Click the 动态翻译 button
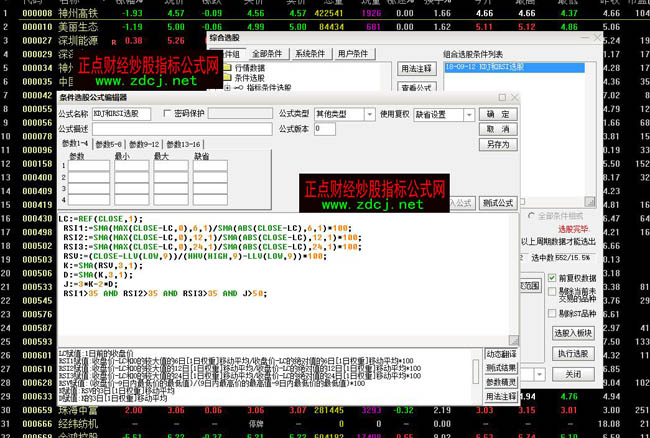Screen dimensions: 650x438 click(502, 354)
